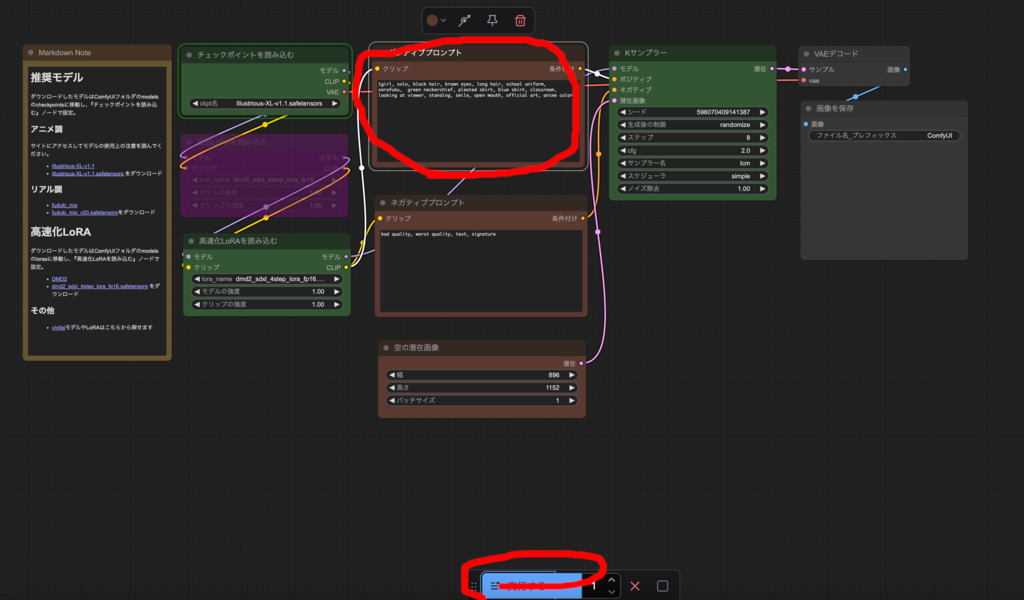This screenshot has width=1024, height=600.
Task: Click the blue 実行する run button
Action: pos(532,586)
